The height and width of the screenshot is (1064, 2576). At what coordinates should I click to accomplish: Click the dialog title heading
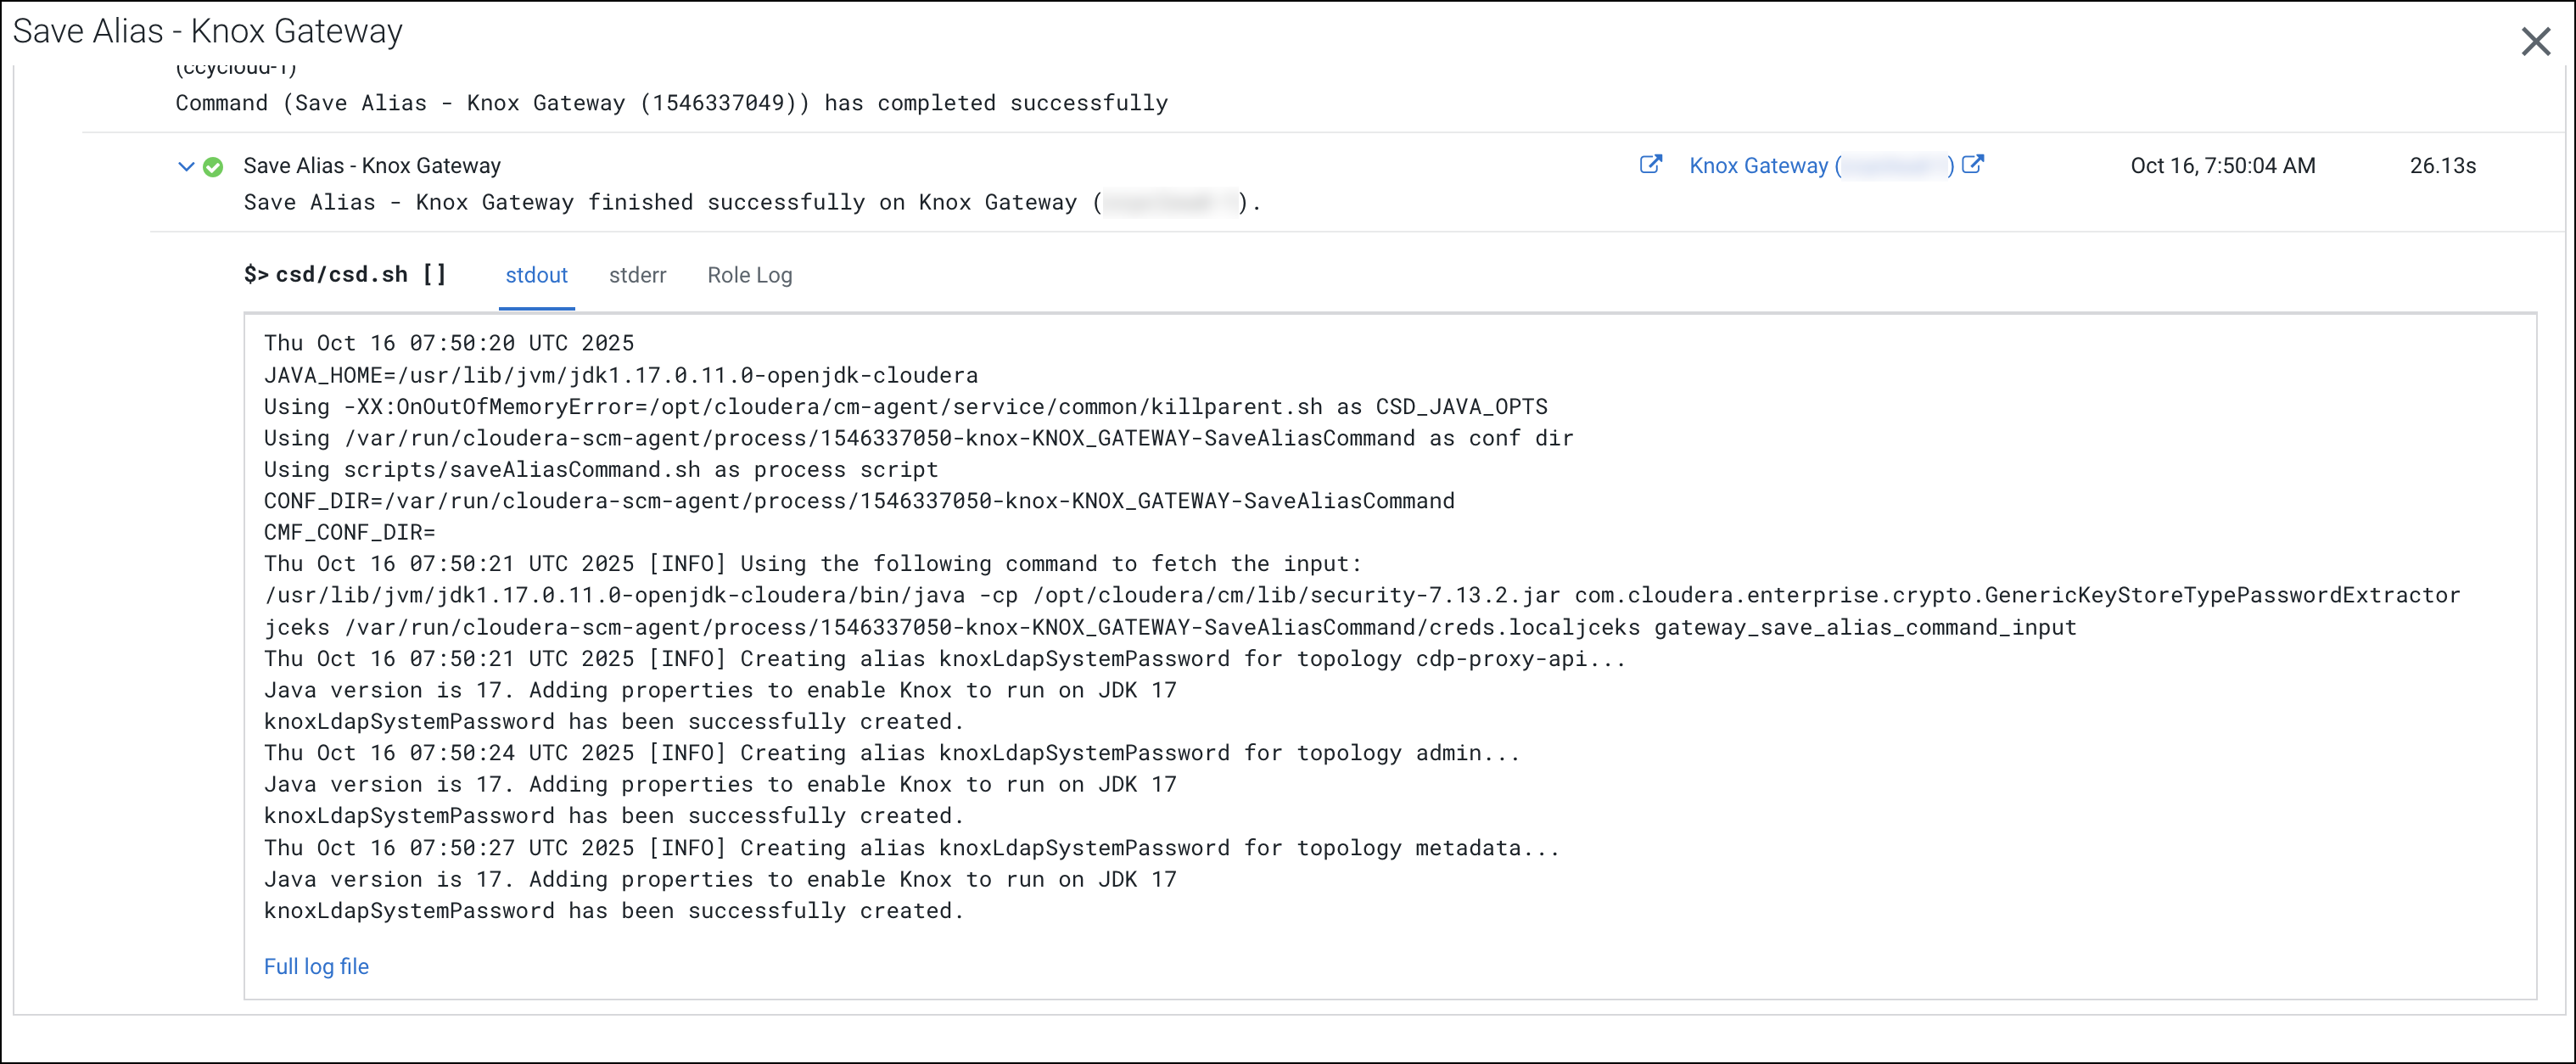click(x=207, y=32)
